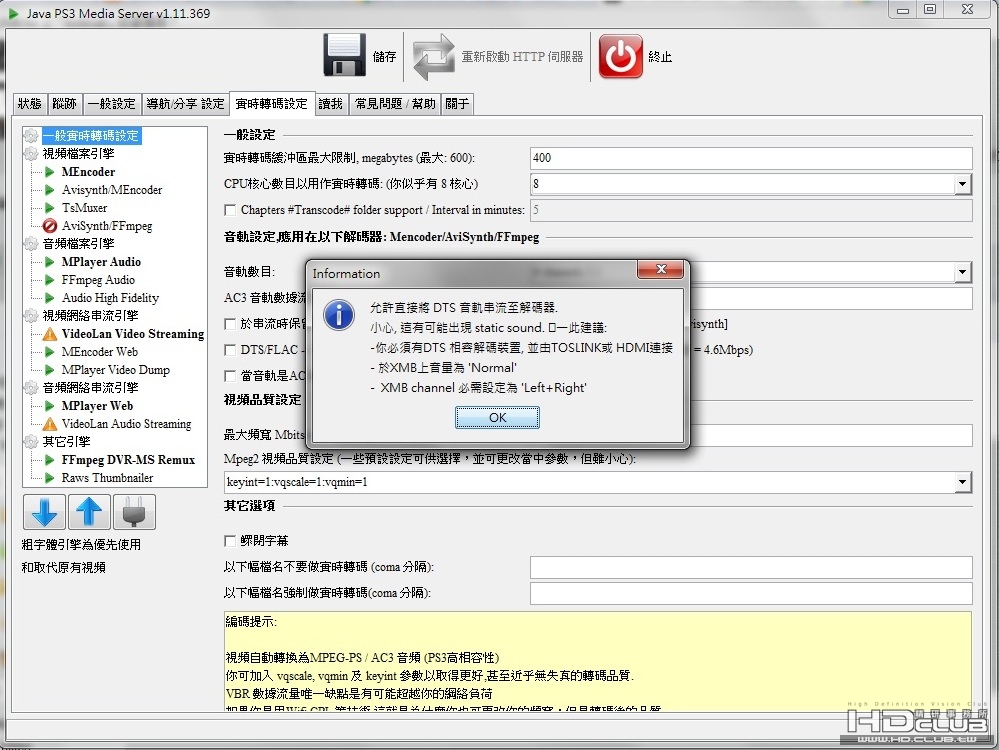Click the green play icon in the title bar
Viewport: 999px width, 750px height.
pyautogui.click(x=13, y=13)
